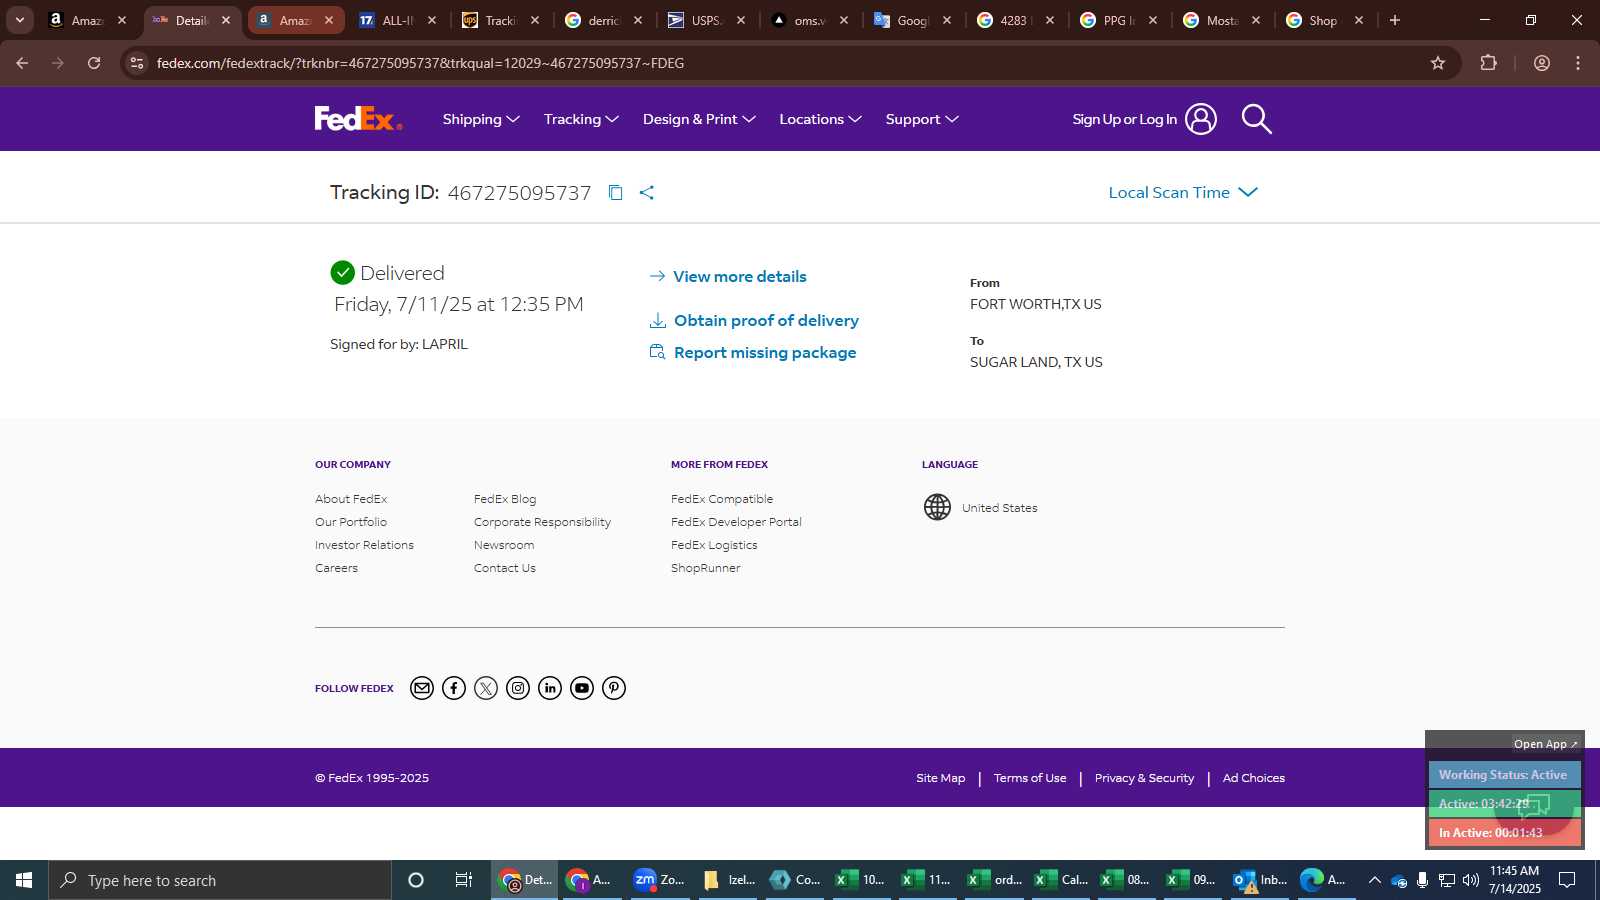
Task: Go back to the previous page
Action: 22,63
